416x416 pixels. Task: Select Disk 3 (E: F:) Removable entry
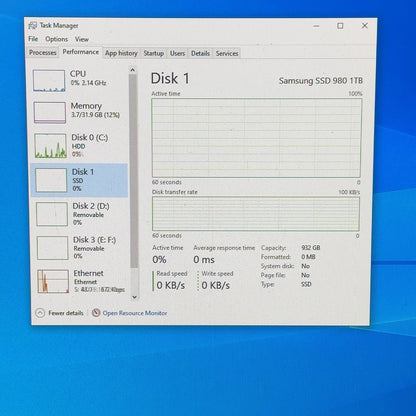[x=81, y=248]
